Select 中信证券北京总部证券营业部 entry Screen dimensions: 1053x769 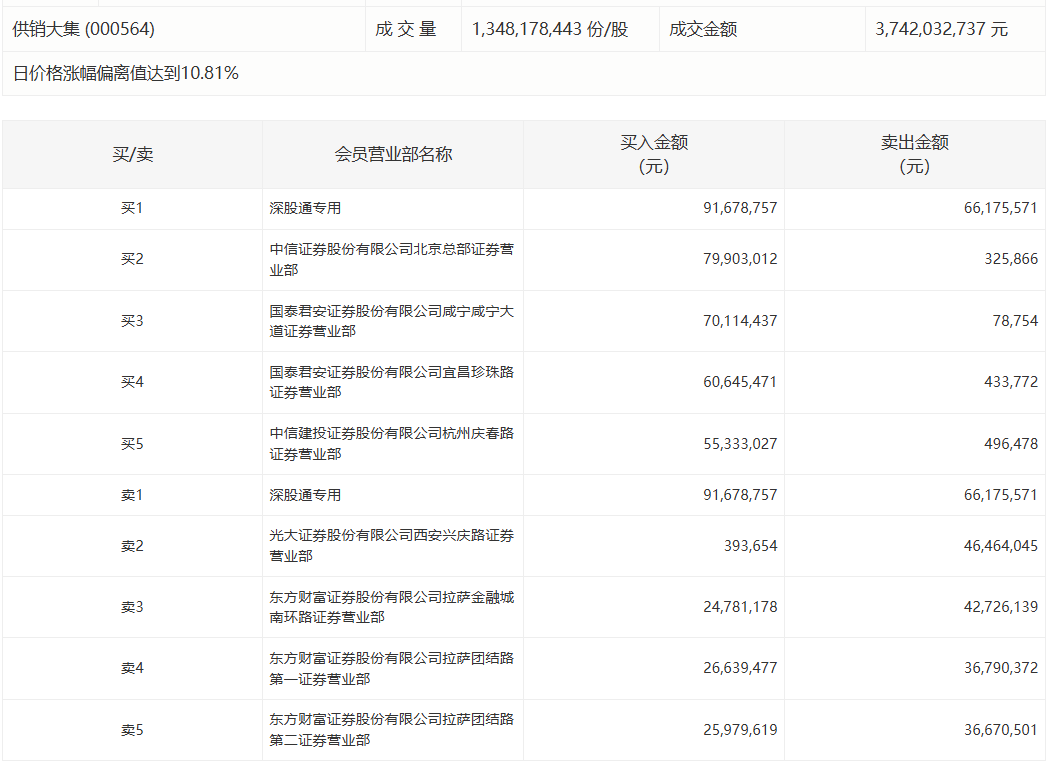[391, 259]
